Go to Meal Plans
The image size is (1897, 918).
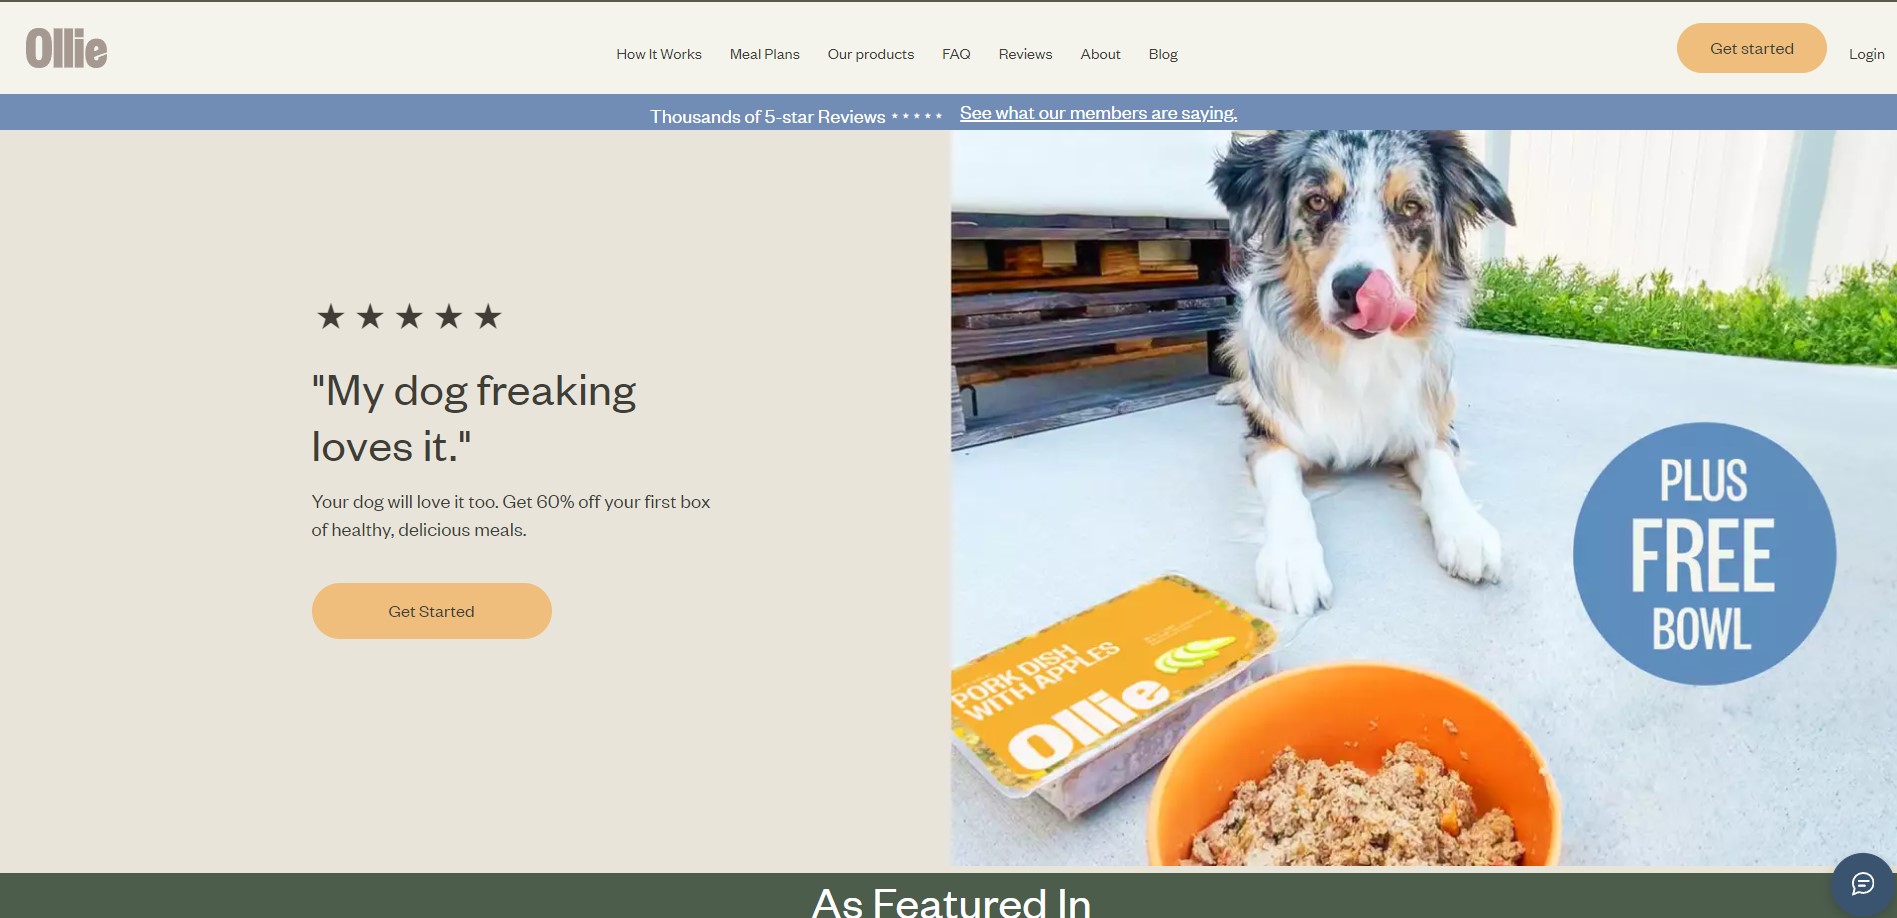pyautogui.click(x=765, y=54)
